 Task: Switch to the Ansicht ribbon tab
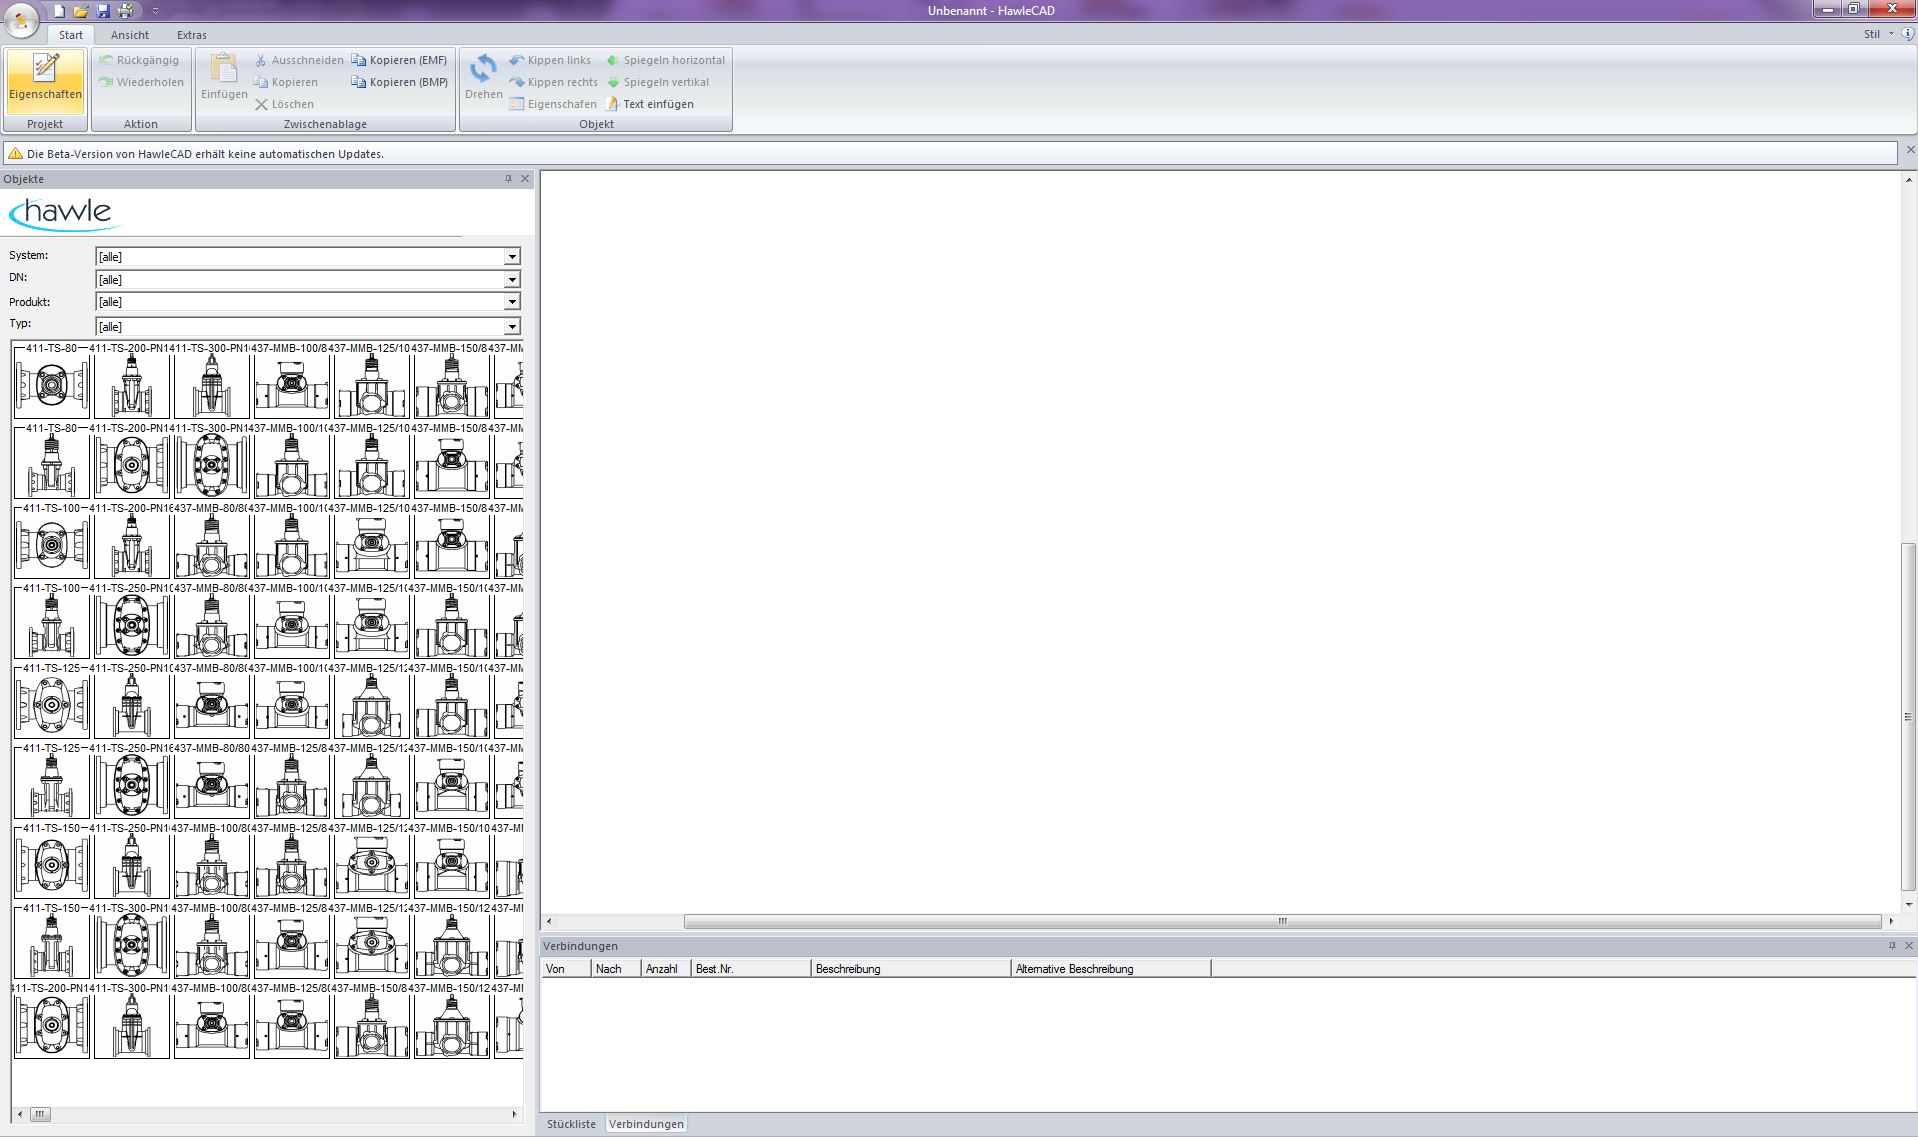click(x=129, y=35)
